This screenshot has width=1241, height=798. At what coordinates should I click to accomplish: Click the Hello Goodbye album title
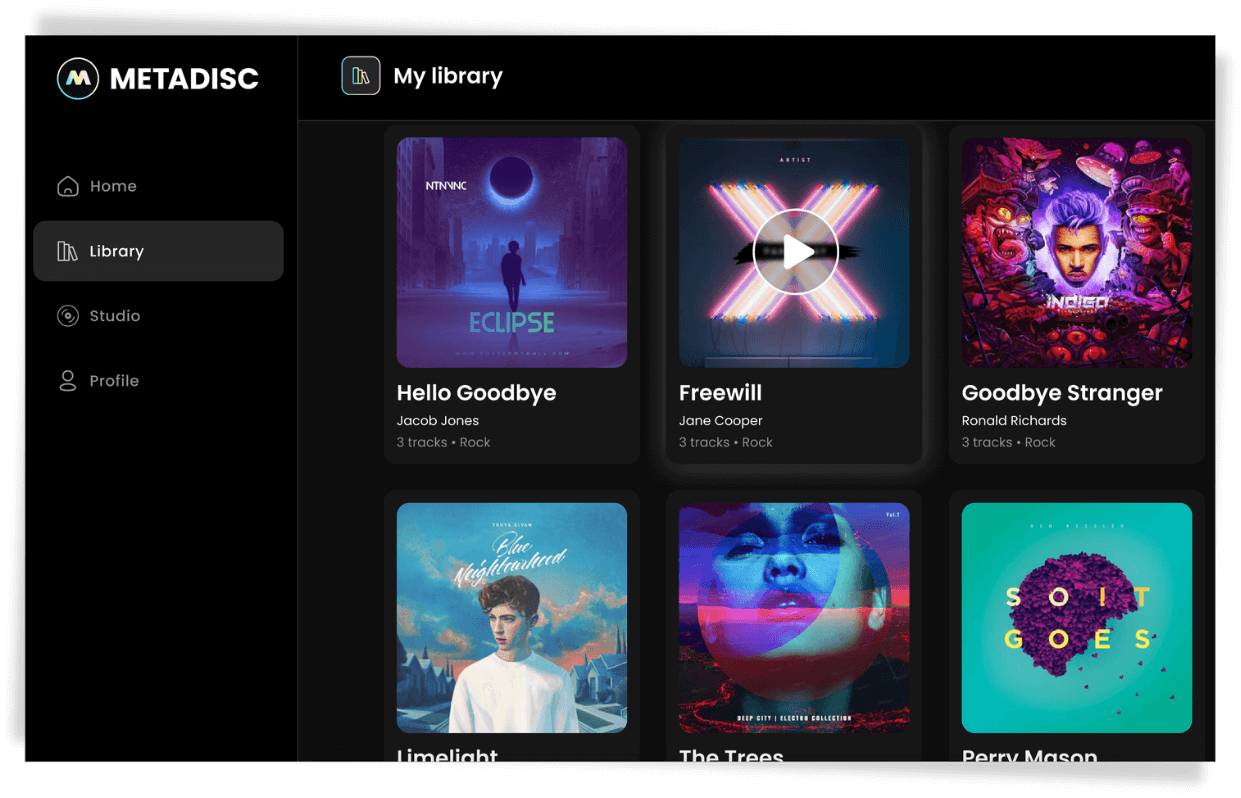pos(476,393)
